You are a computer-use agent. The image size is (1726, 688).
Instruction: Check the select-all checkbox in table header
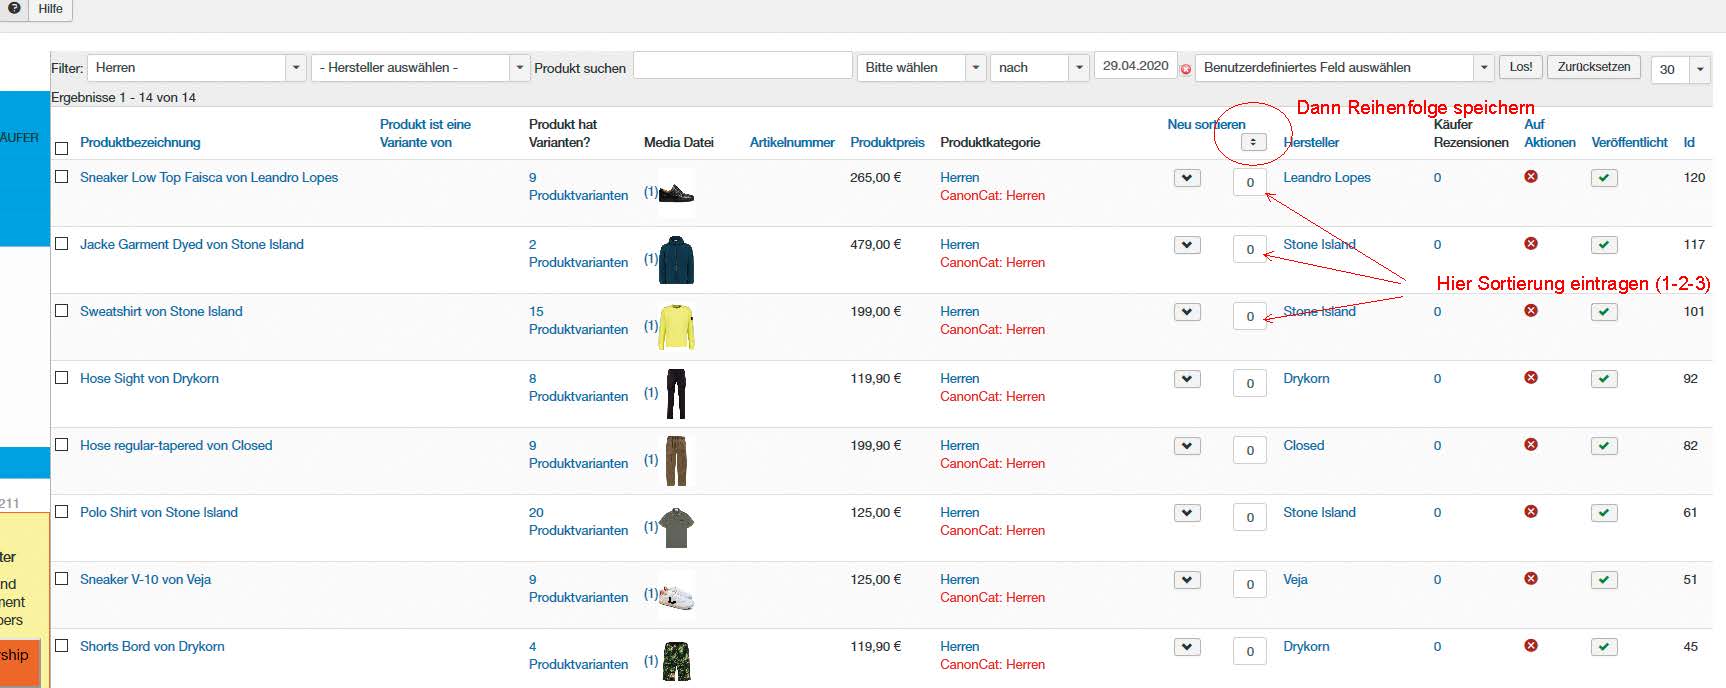pos(62,148)
